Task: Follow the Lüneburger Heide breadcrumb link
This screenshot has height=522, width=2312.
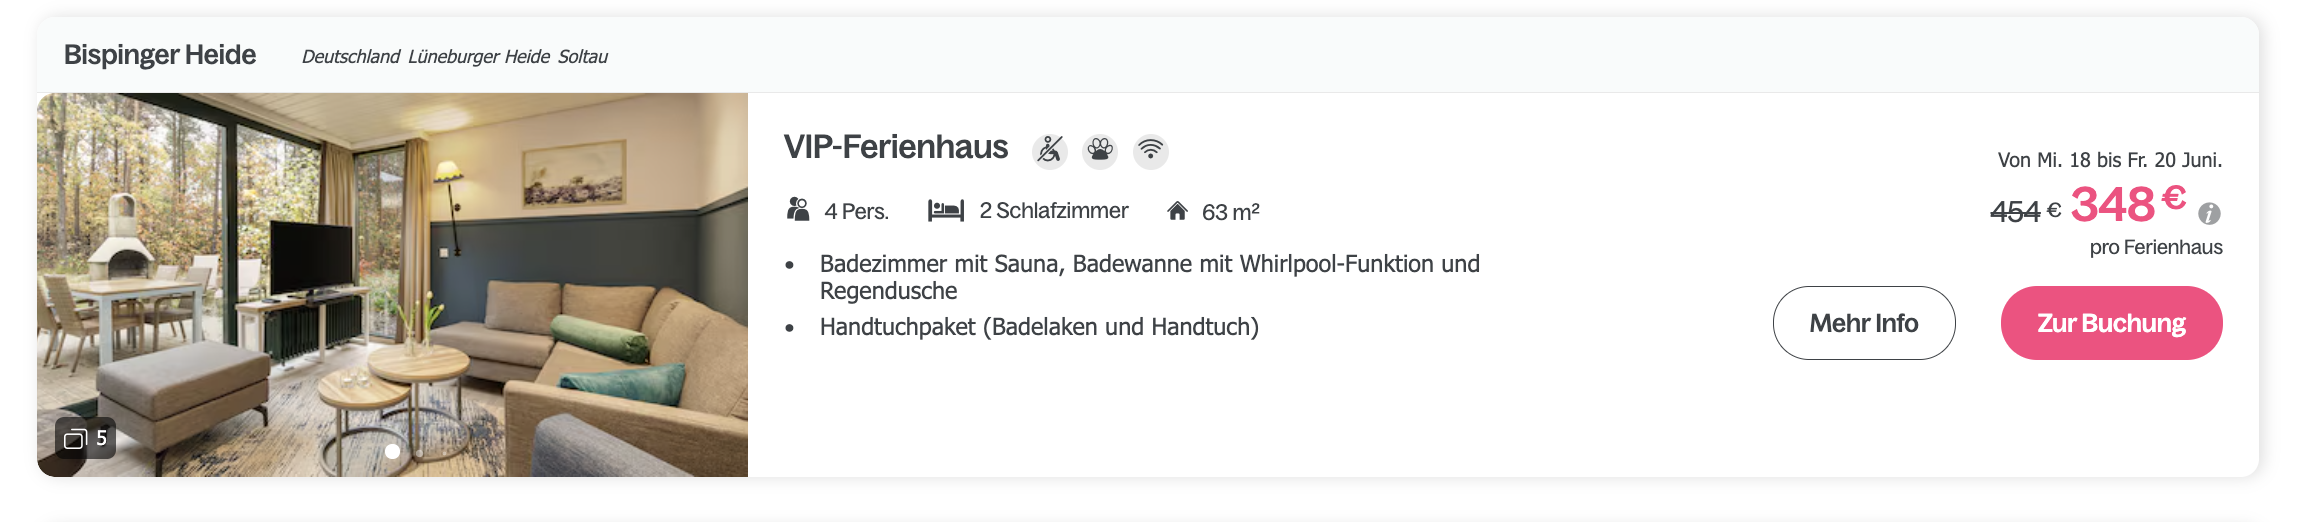Action: pyautogui.click(x=479, y=57)
